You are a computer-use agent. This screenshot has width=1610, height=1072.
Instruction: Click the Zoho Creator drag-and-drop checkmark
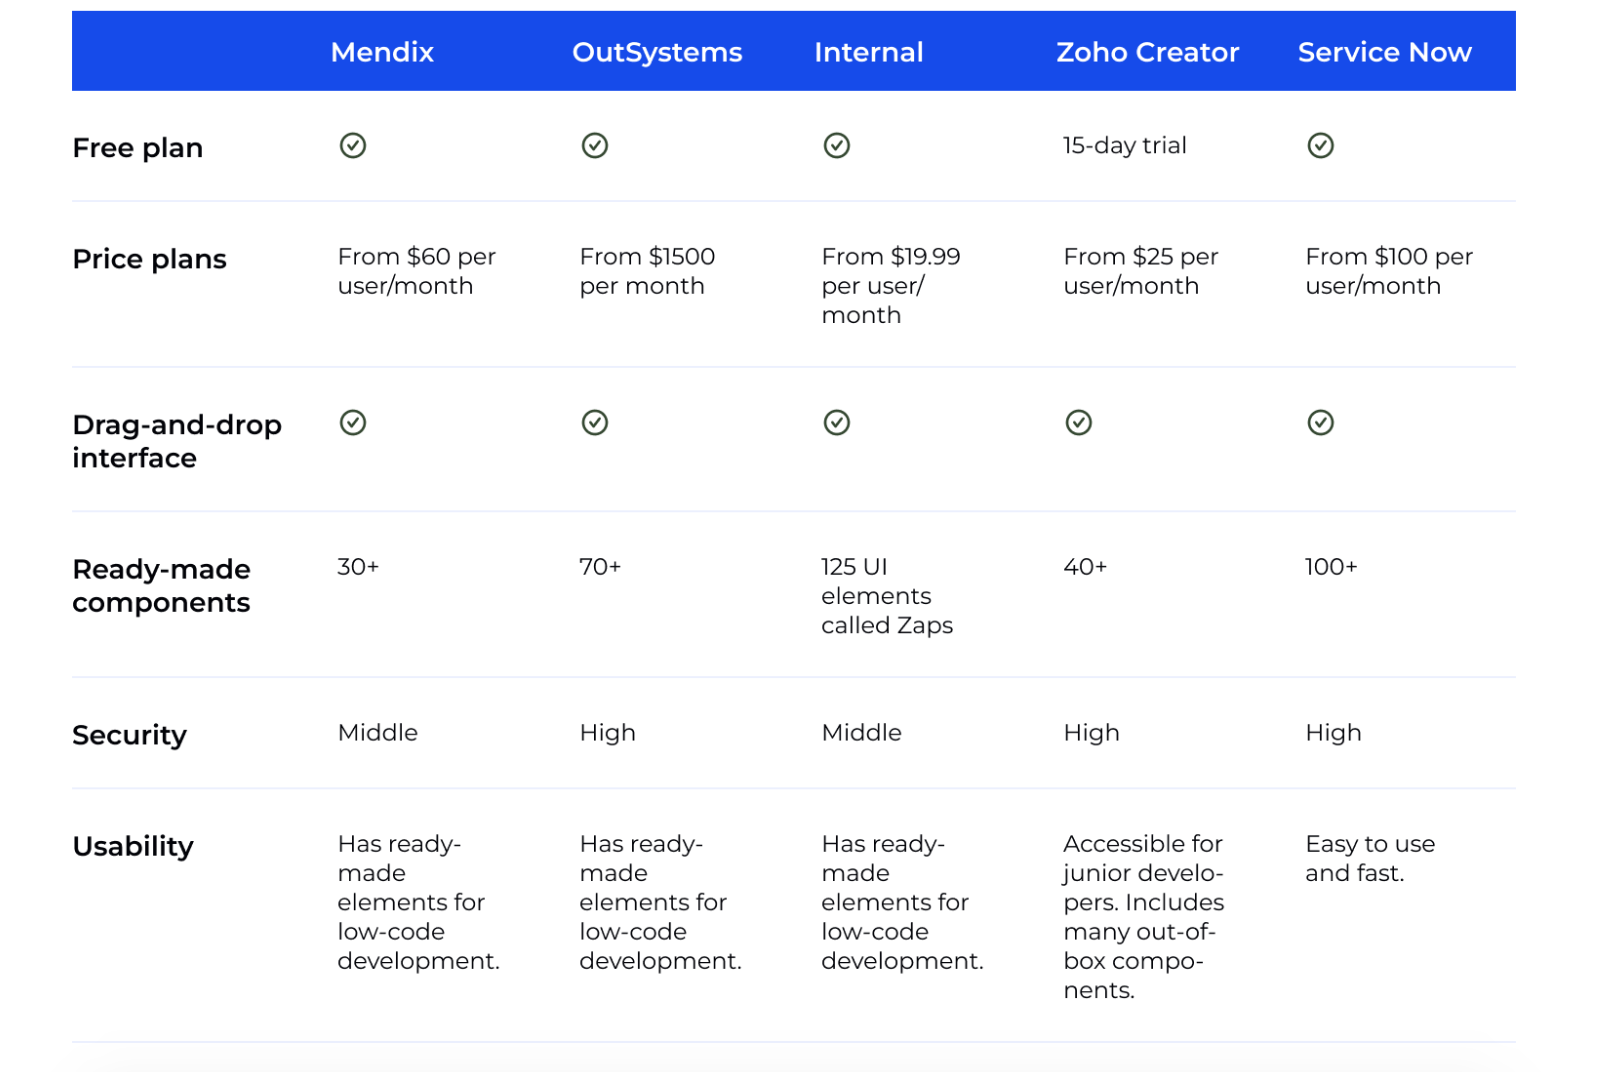[x=1079, y=423]
